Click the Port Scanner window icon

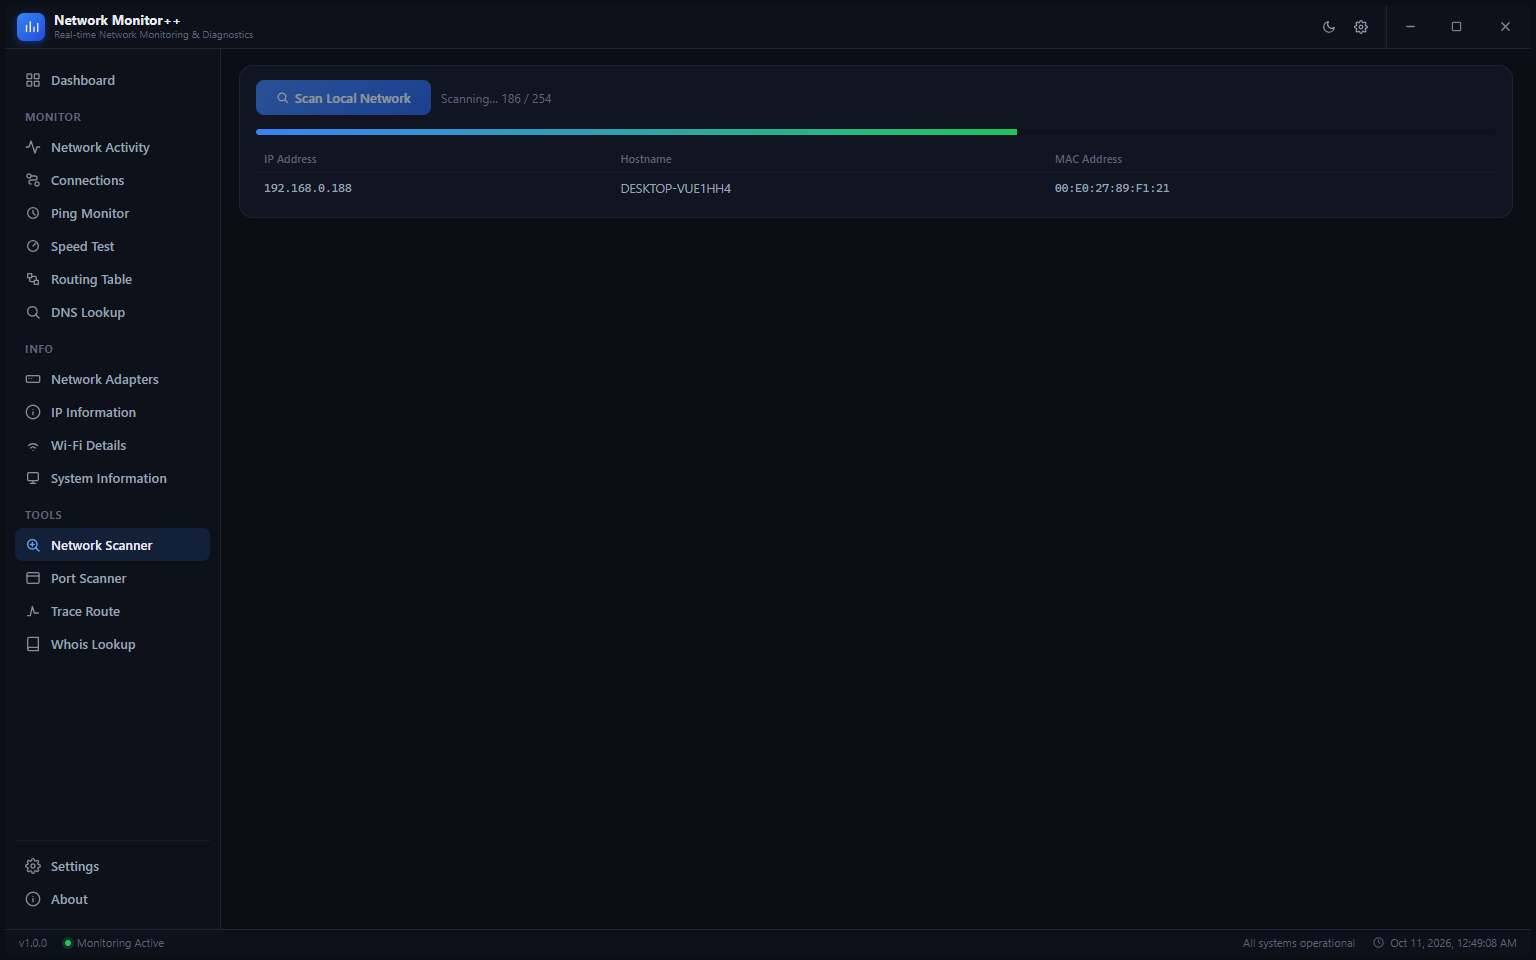[33, 578]
